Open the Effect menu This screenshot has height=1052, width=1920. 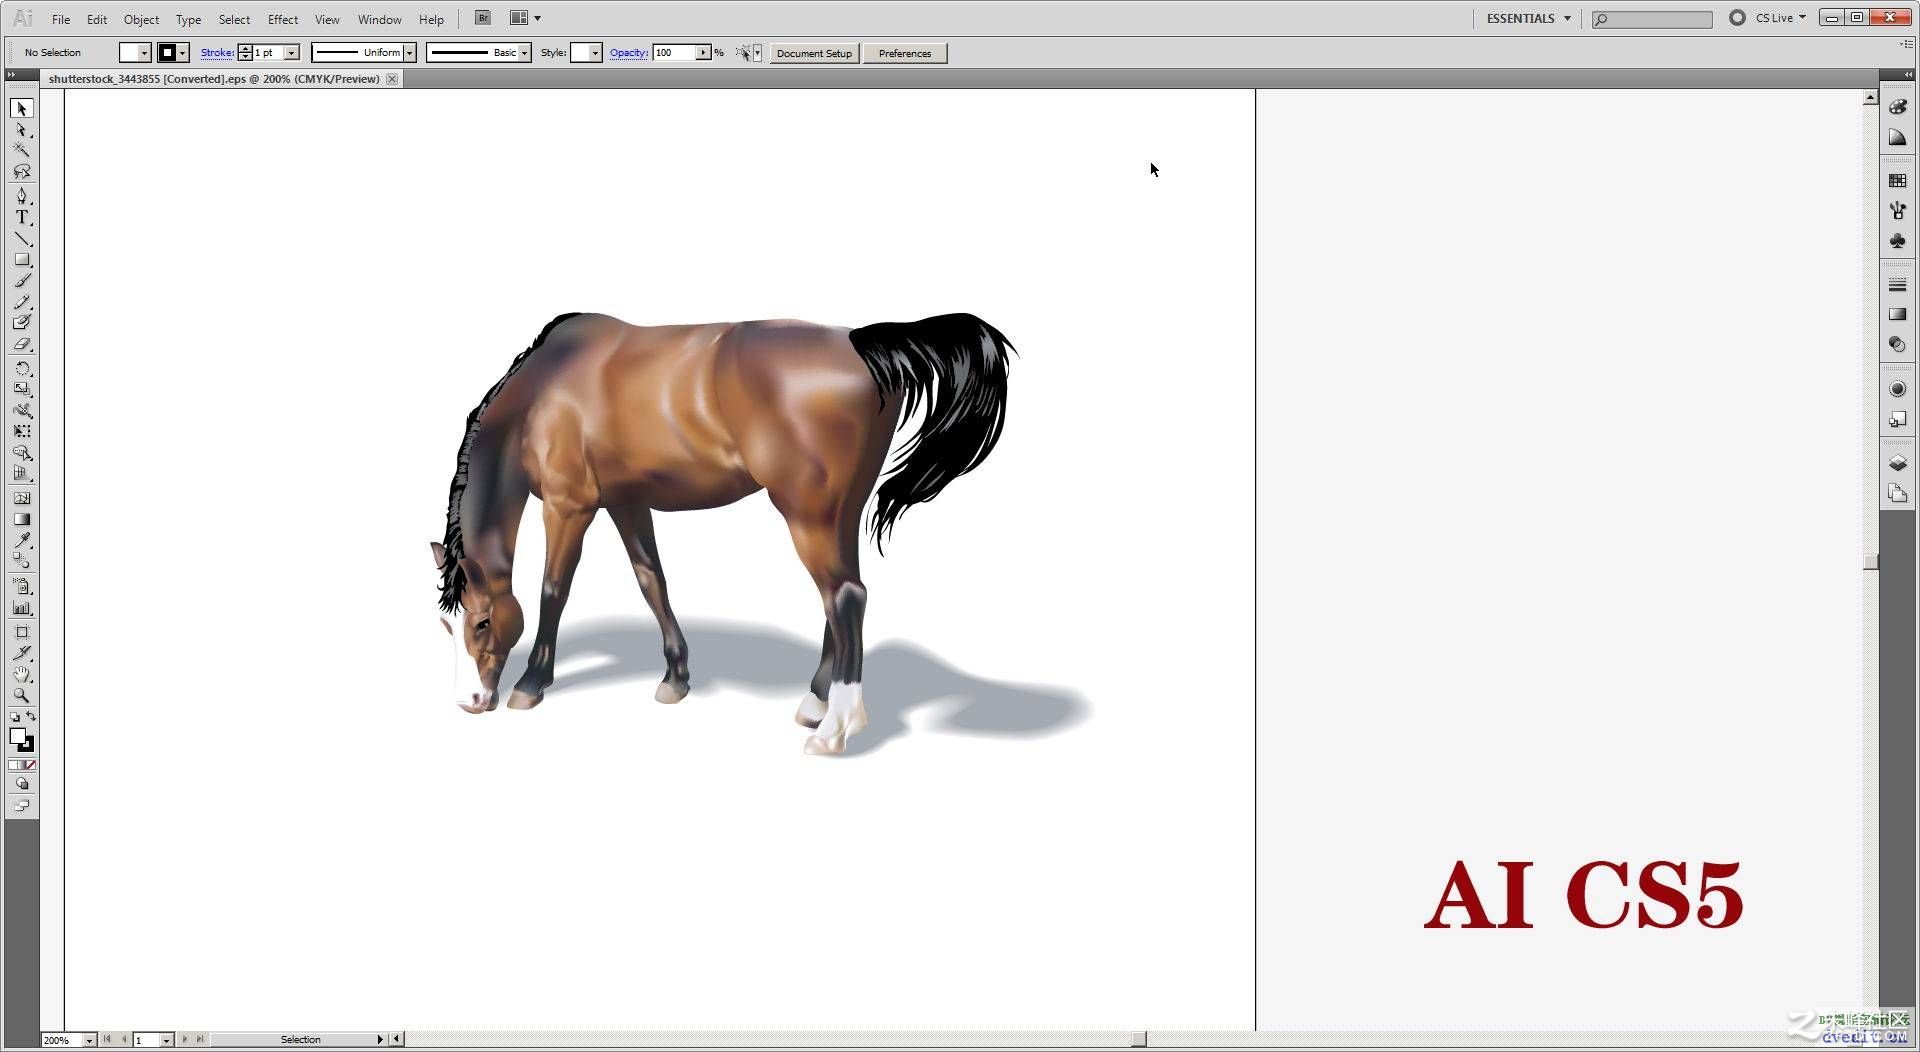[x=283, y=19]
